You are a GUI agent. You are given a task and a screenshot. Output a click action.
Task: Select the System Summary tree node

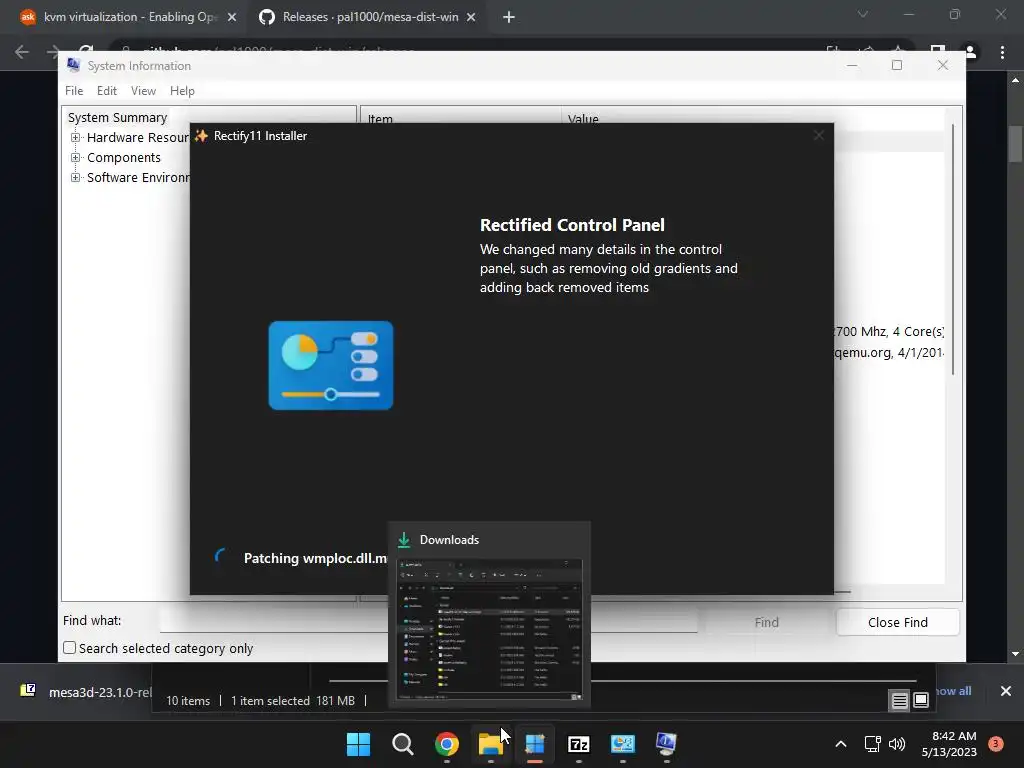click(118, 118)
